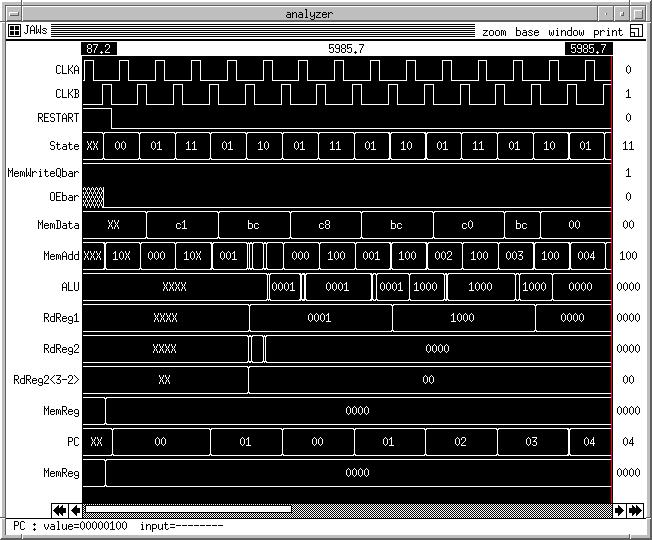The image size is (652, 540).
Task: Open the window menu
Action: click(566, 32)
